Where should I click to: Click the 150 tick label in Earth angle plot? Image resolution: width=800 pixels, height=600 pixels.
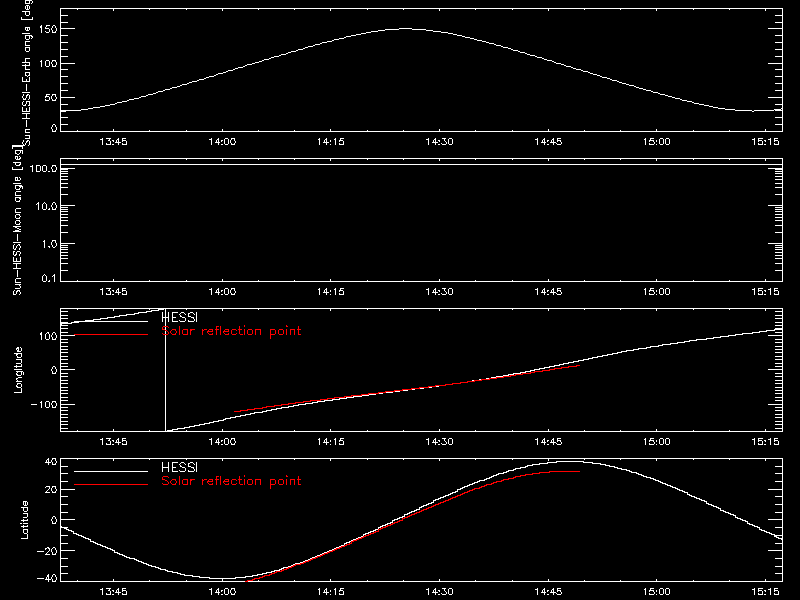48,30
